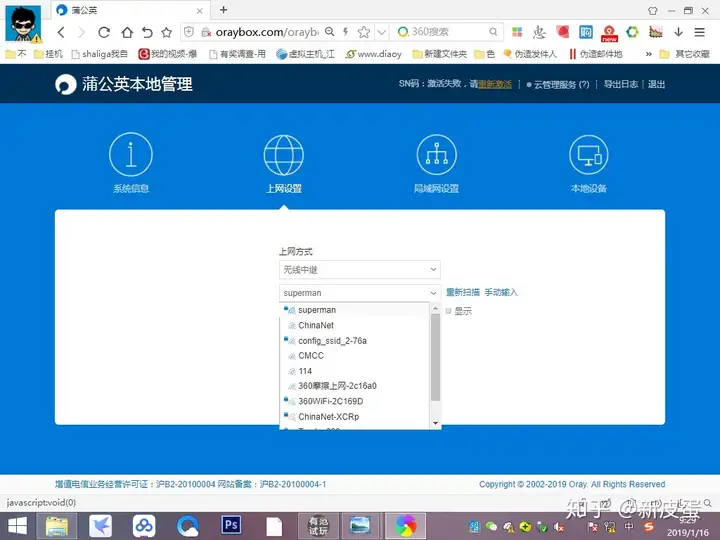Click the oraybox.com address bar

pos(267,32)
